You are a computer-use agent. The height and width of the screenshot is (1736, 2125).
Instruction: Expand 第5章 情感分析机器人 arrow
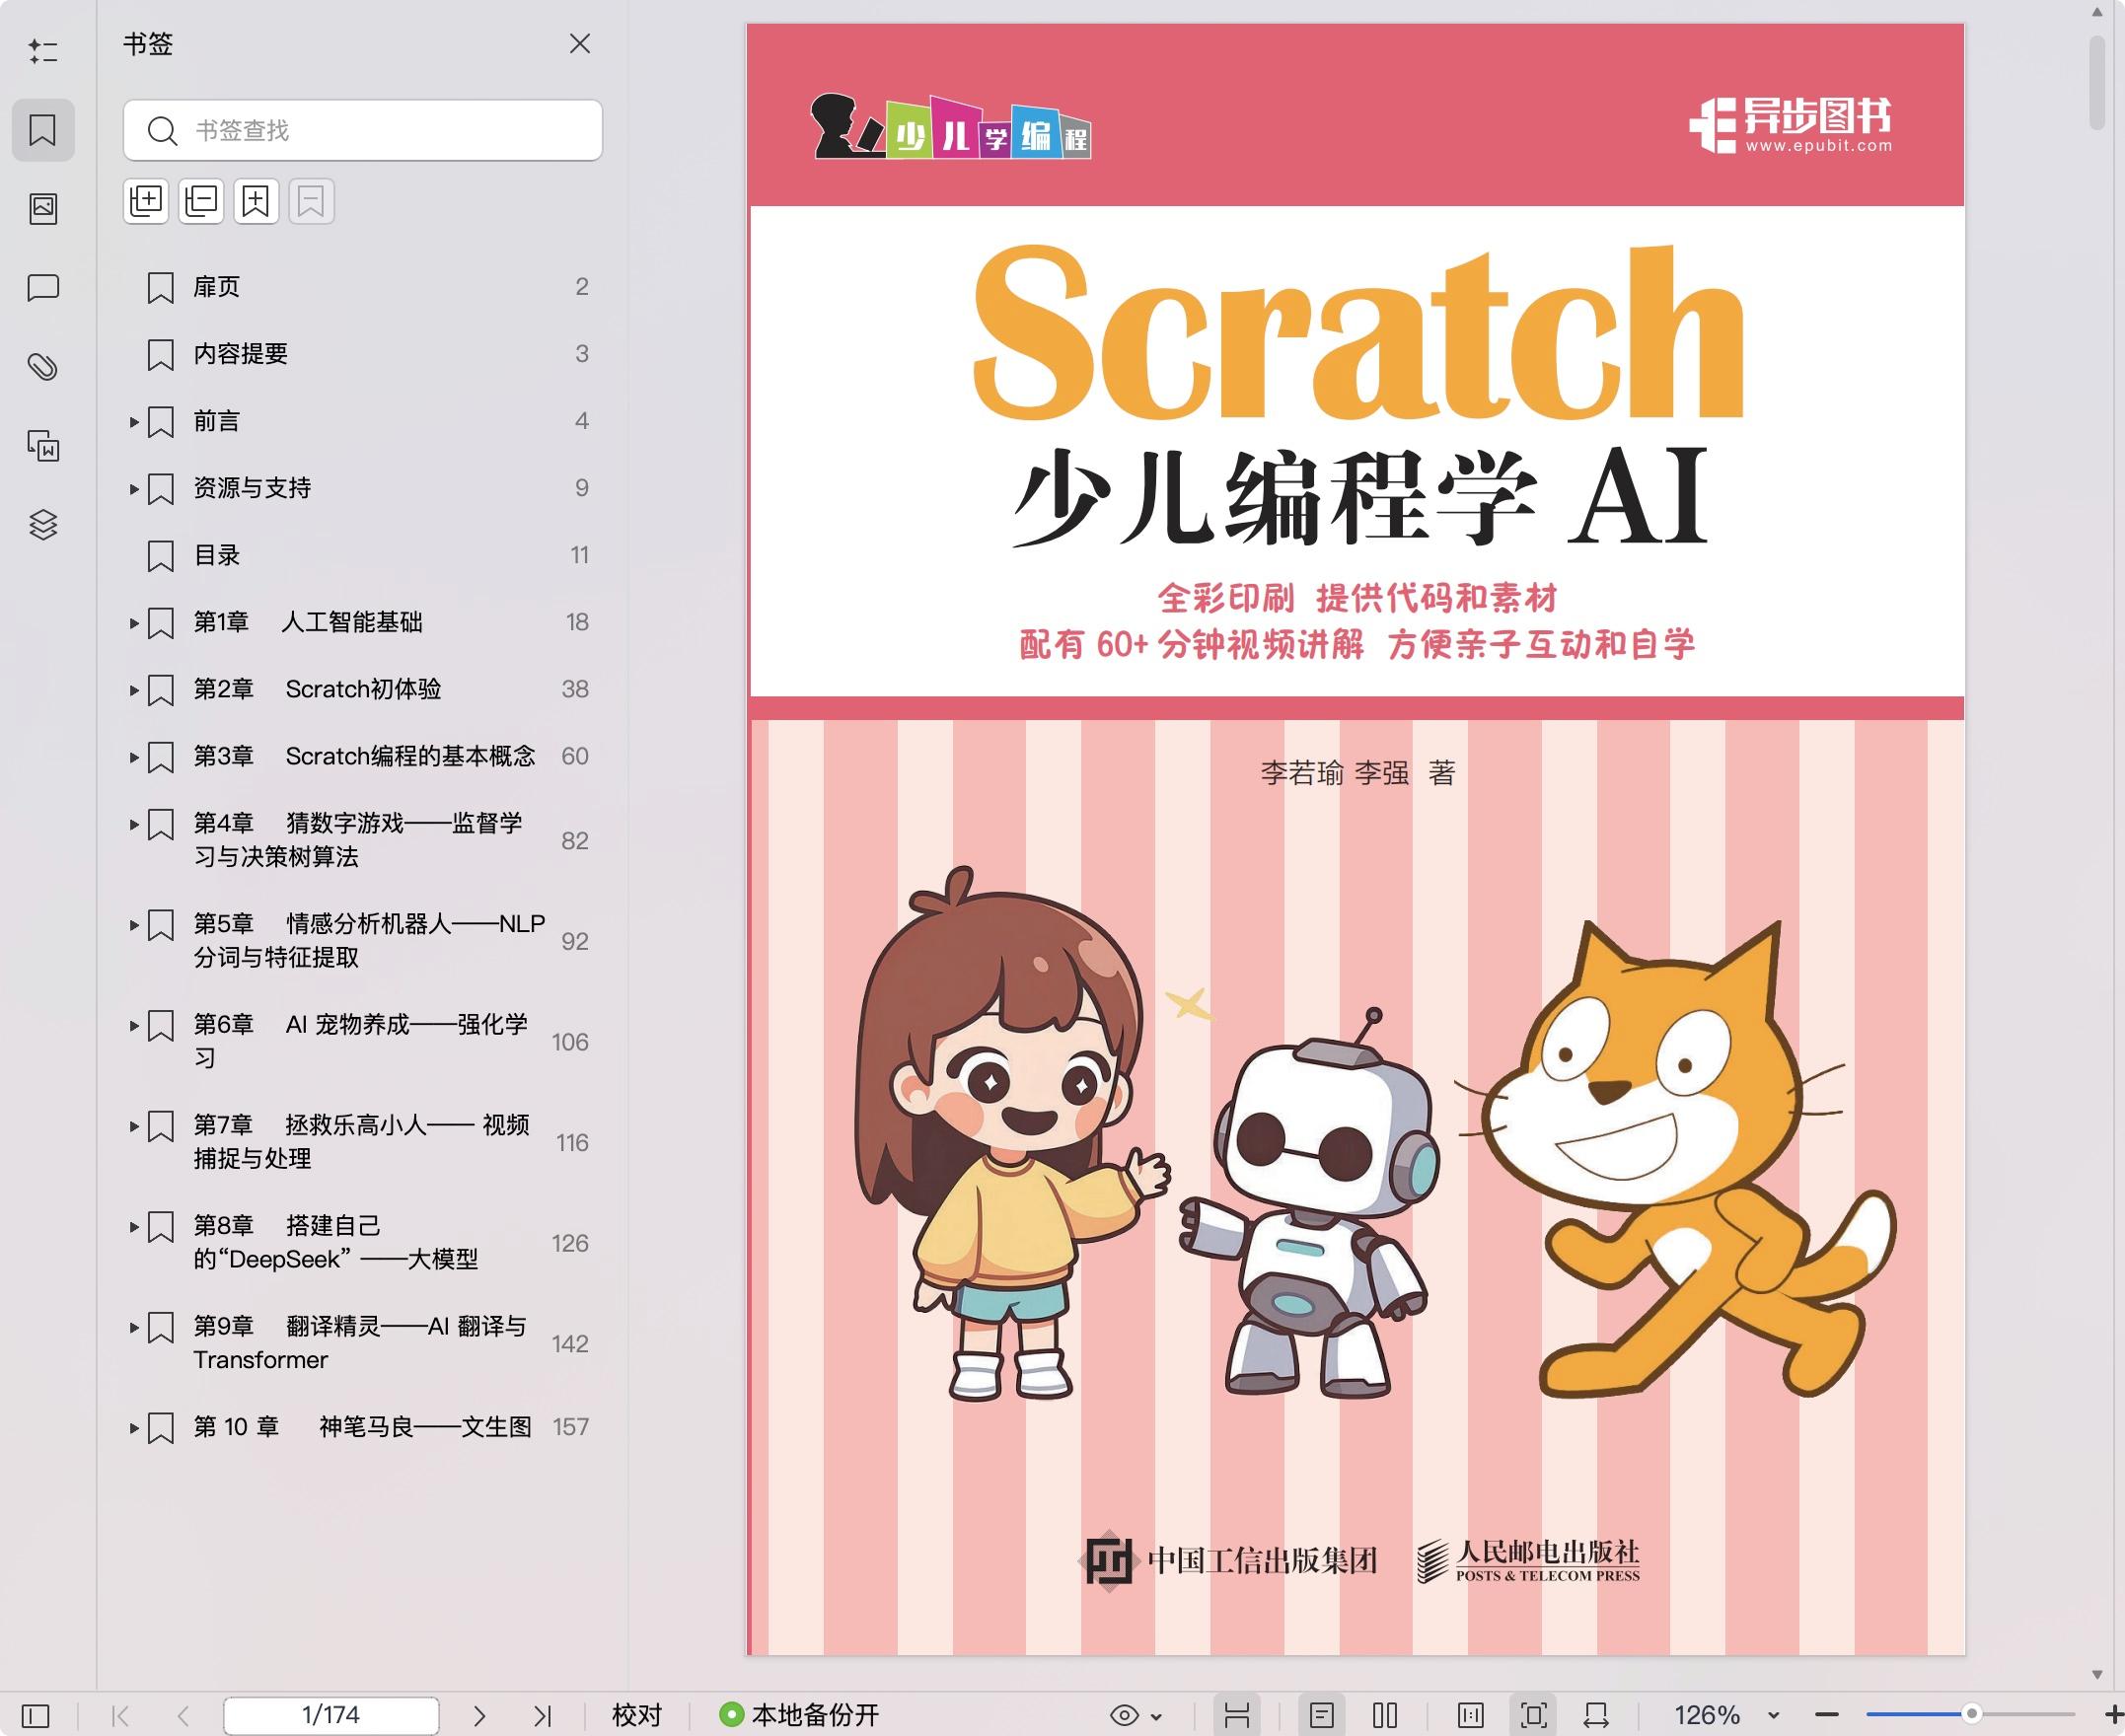[x=134, y=925]
